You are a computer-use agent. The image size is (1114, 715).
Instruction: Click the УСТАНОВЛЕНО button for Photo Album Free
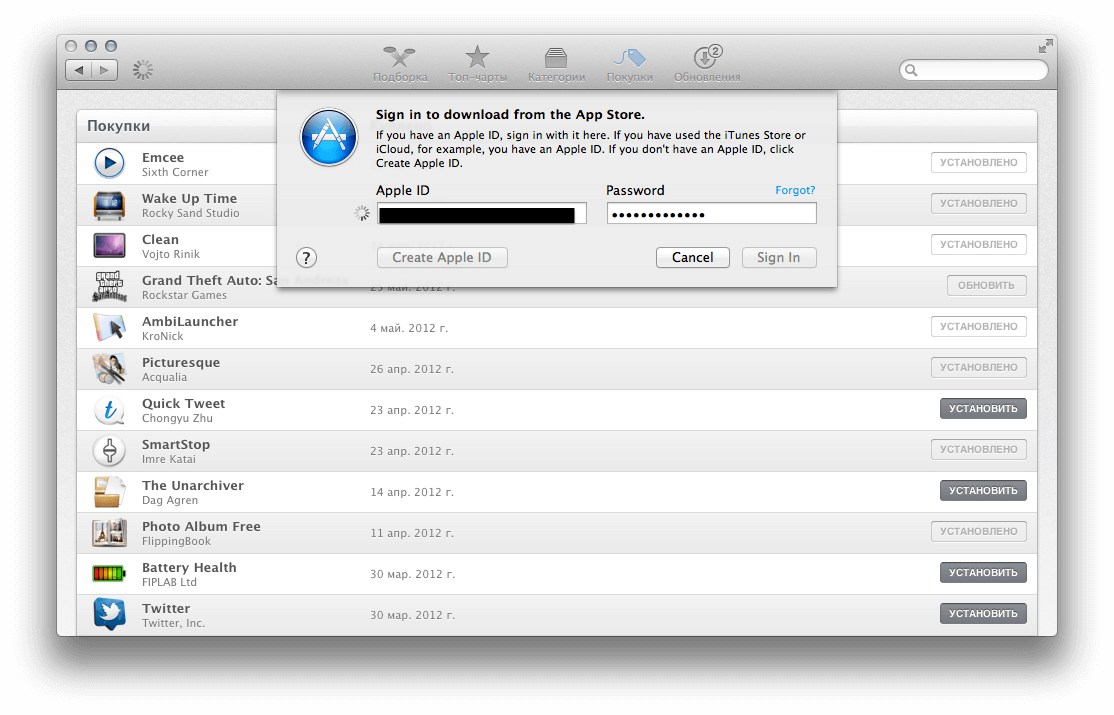click(978, 532)
